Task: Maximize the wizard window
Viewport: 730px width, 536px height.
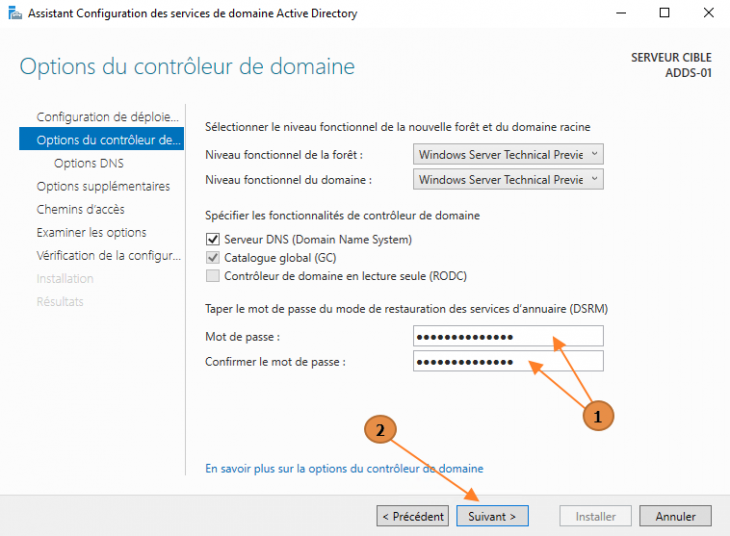Action: [x=664, y=13]
